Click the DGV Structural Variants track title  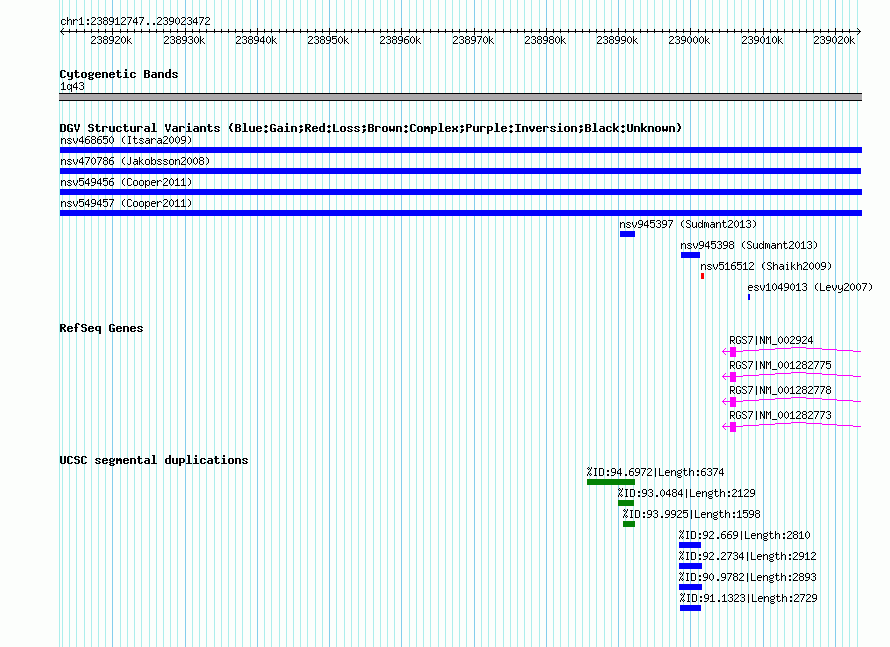[370, 128]
